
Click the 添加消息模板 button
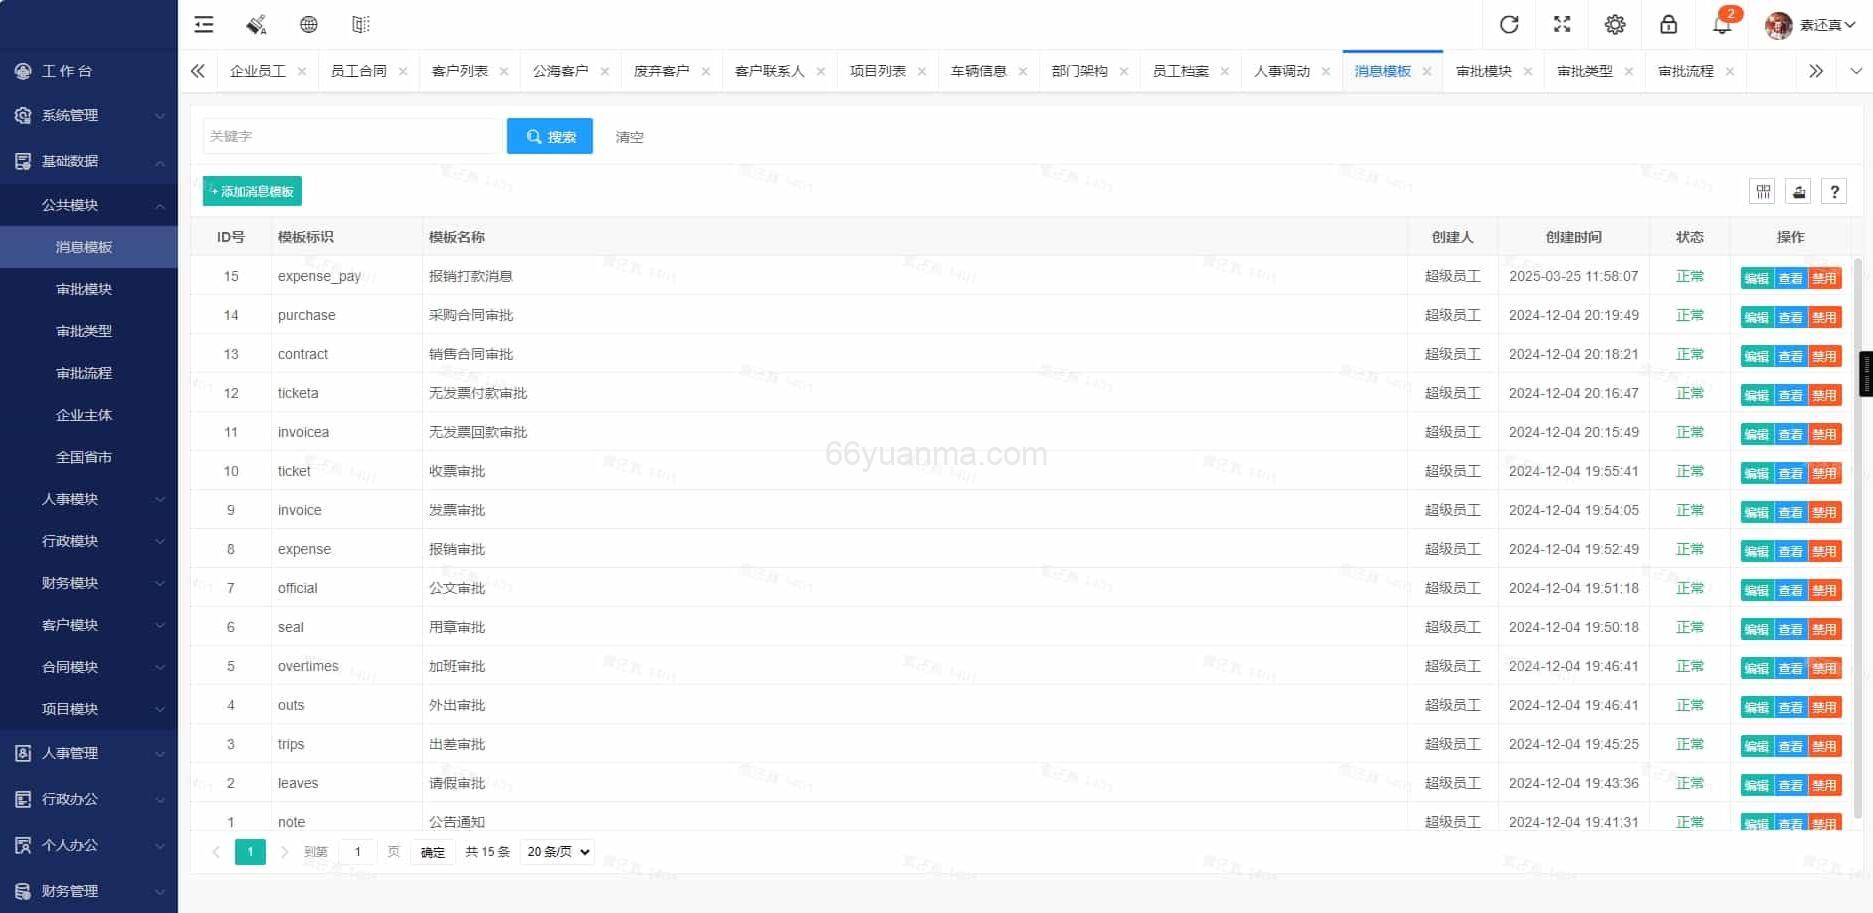tap(251, 190)
